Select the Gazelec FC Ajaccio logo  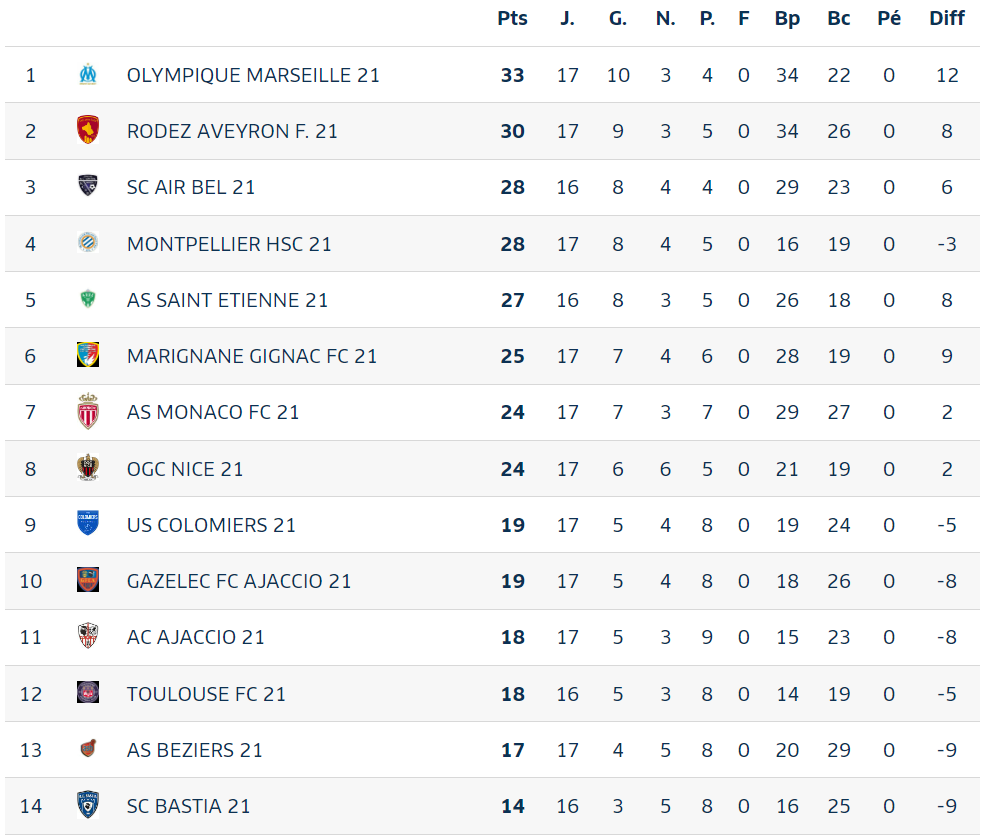point(88,580)
